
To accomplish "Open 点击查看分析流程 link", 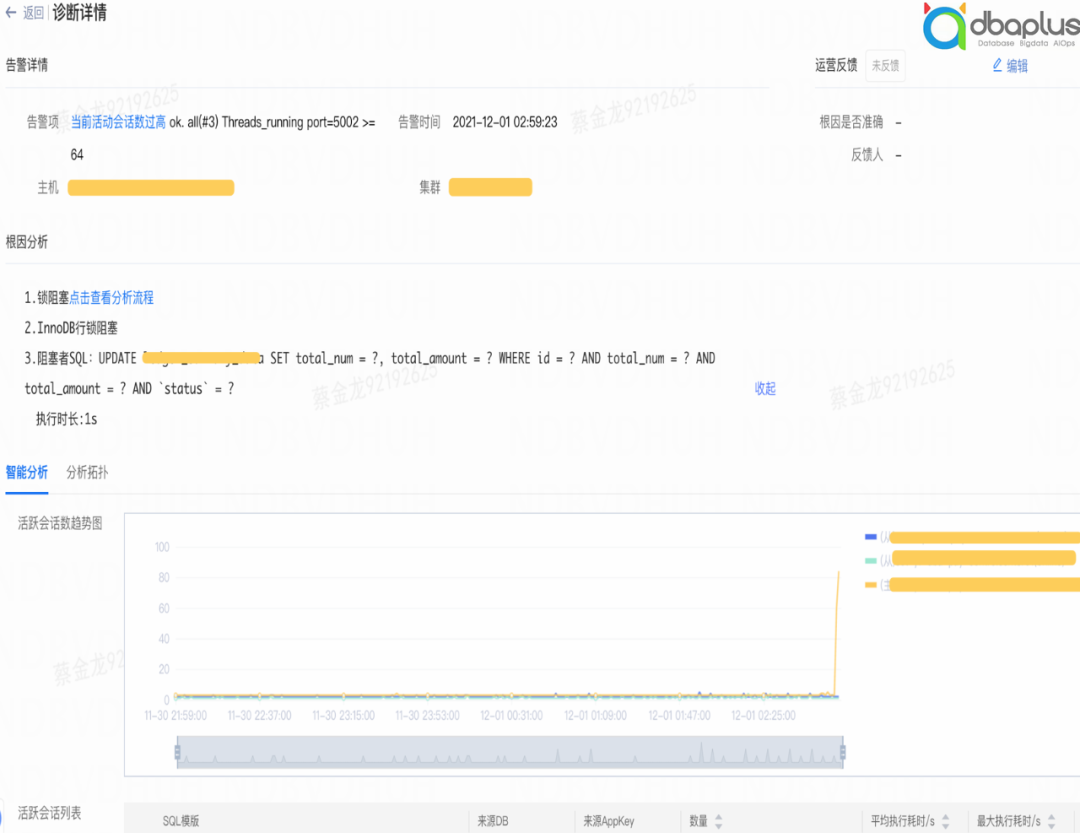I will tap(111, 298).
